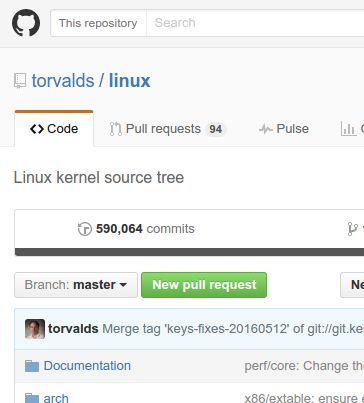Click the repository book icon beside torvalds
Screen dimensions: 364x403
coord(20,81)
